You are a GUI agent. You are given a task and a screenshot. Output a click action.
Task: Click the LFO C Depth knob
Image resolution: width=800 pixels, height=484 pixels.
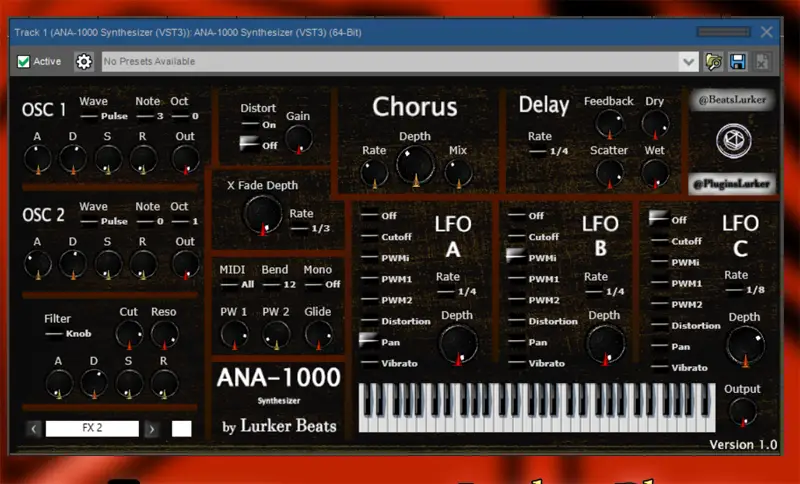[x=745, y=346]
